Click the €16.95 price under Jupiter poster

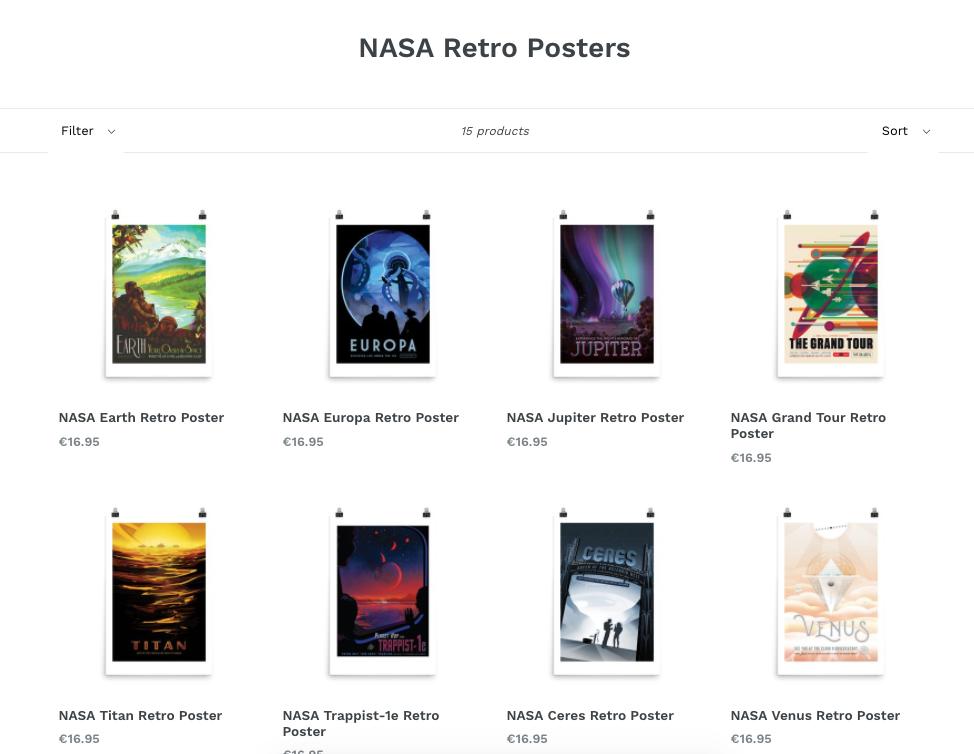tap(527, 442)
